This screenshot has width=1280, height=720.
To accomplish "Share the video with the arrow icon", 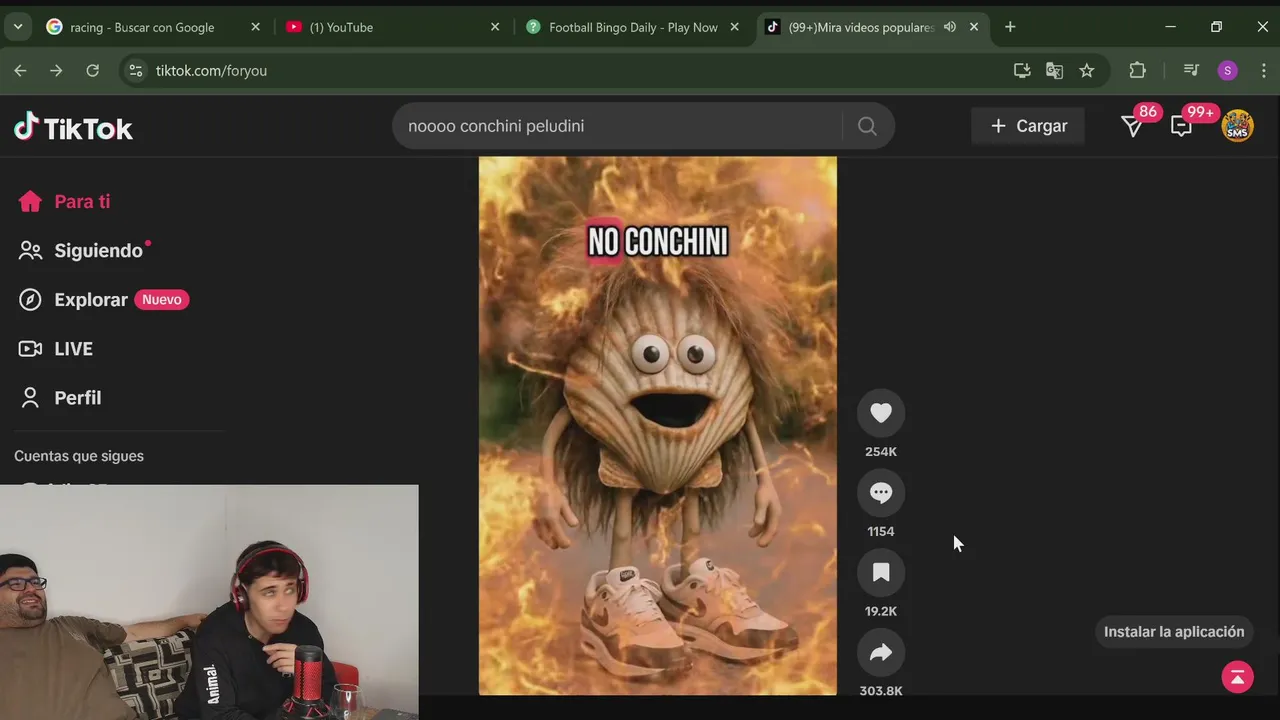I will 881,653.
